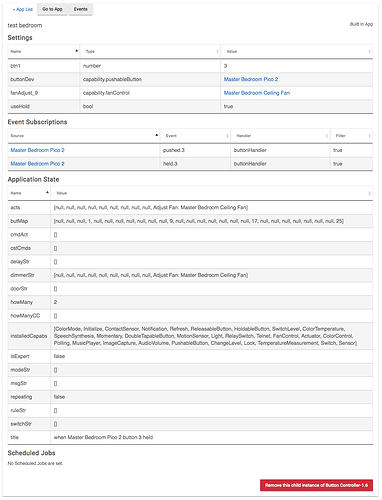Open Master Bedroom Pico 2 settings link
Screen dimensions: 382x500
point(251,79)
